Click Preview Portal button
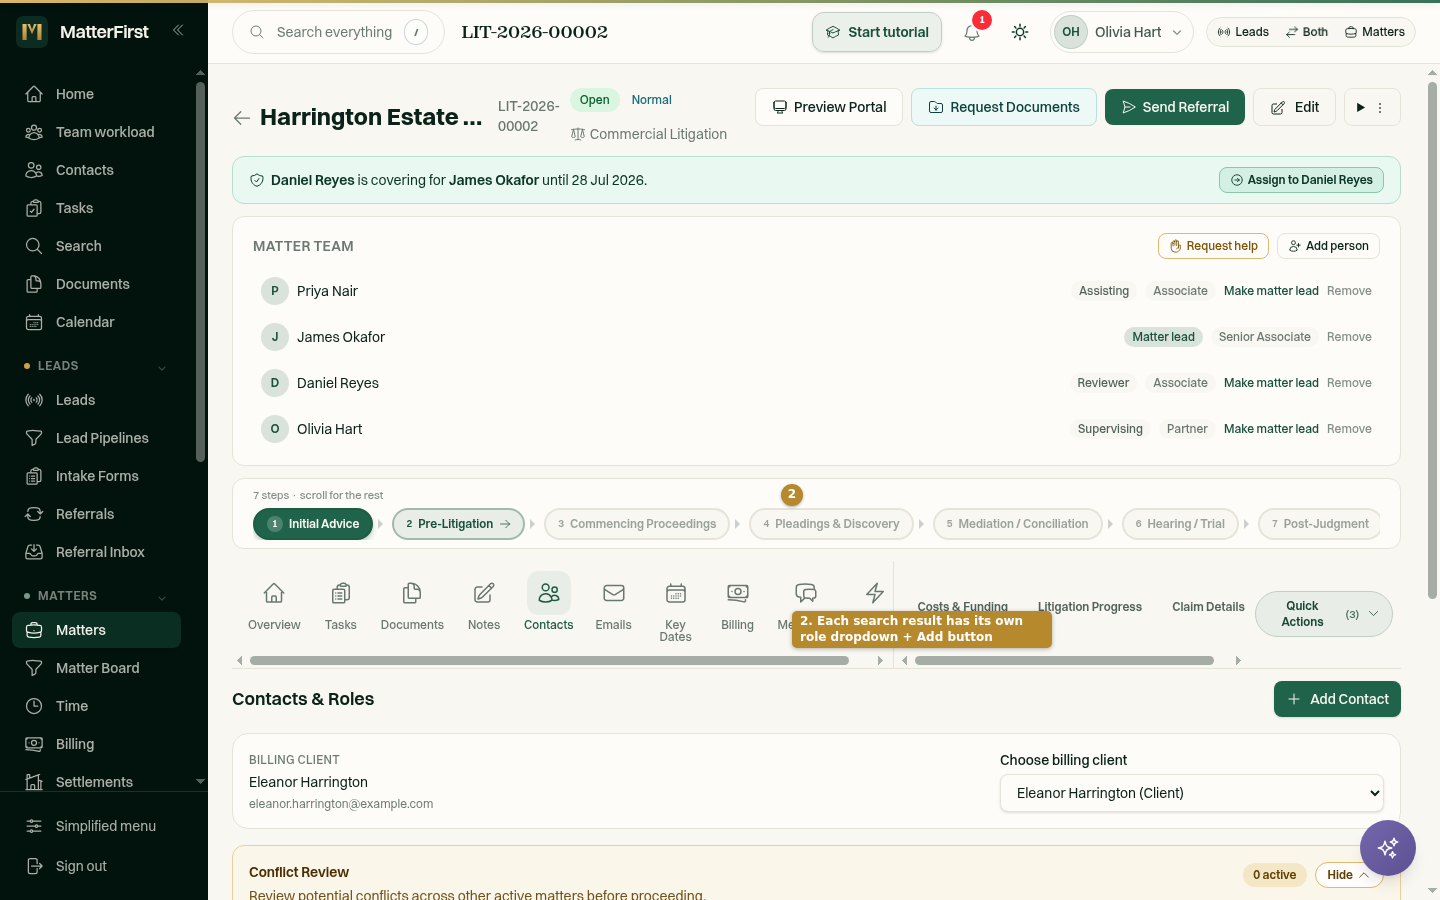Image resolution: width=1440 pixels, height=900 pixels. [x=829, y=107]
